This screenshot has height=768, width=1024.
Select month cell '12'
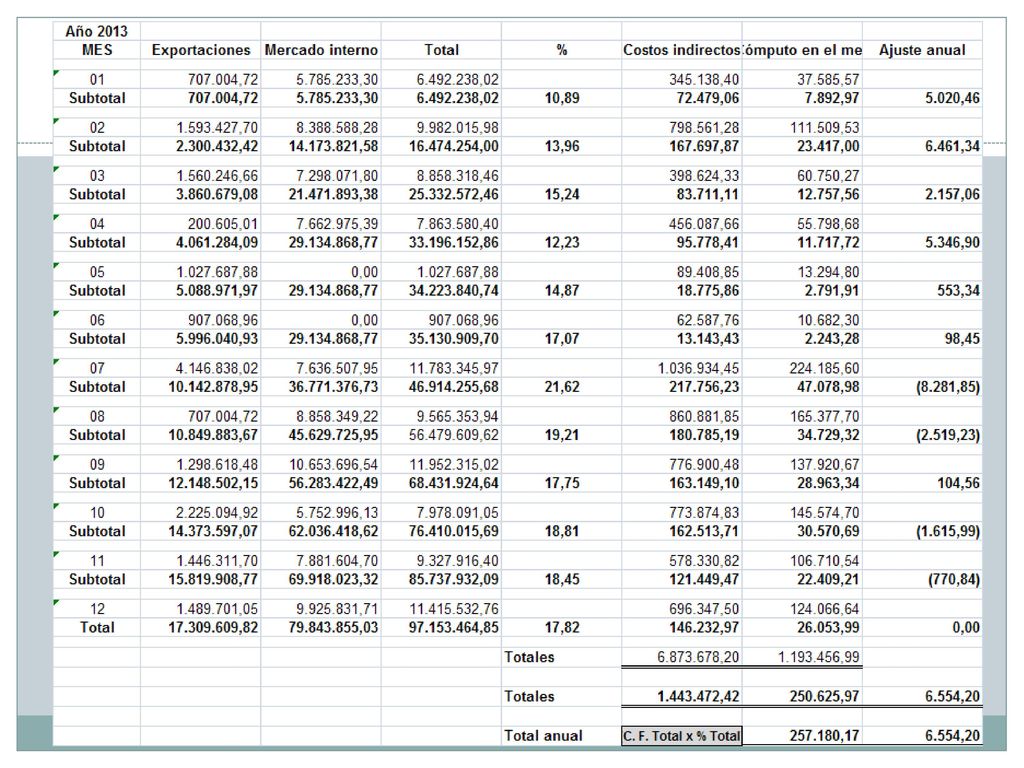[97, 609]
